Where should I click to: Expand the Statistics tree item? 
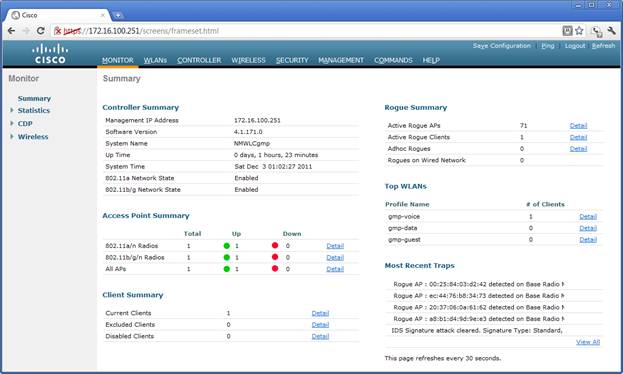tap(12, 110)
